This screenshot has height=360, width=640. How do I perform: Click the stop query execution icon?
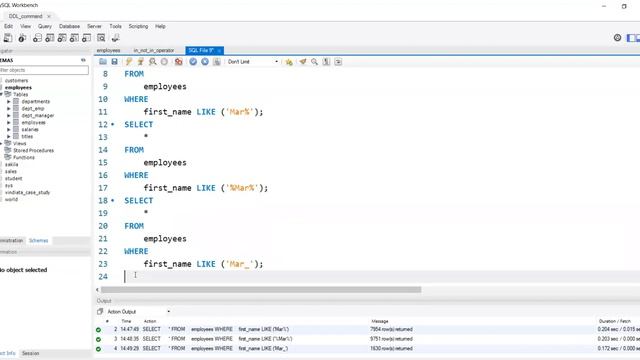pos(164,62)
